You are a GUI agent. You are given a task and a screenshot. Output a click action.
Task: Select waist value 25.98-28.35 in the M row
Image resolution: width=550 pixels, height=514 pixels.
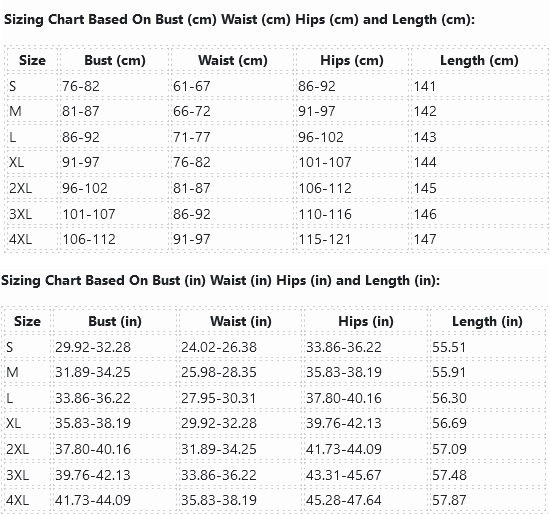point(219,372)
